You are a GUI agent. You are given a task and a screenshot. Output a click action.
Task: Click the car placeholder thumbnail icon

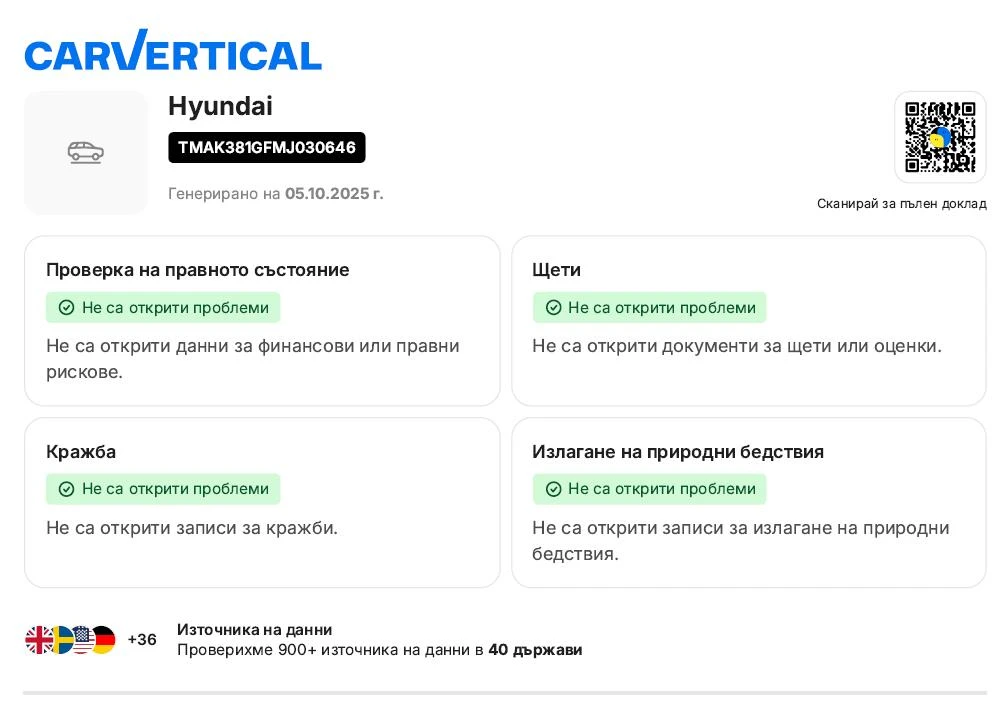tap(86, 152)
